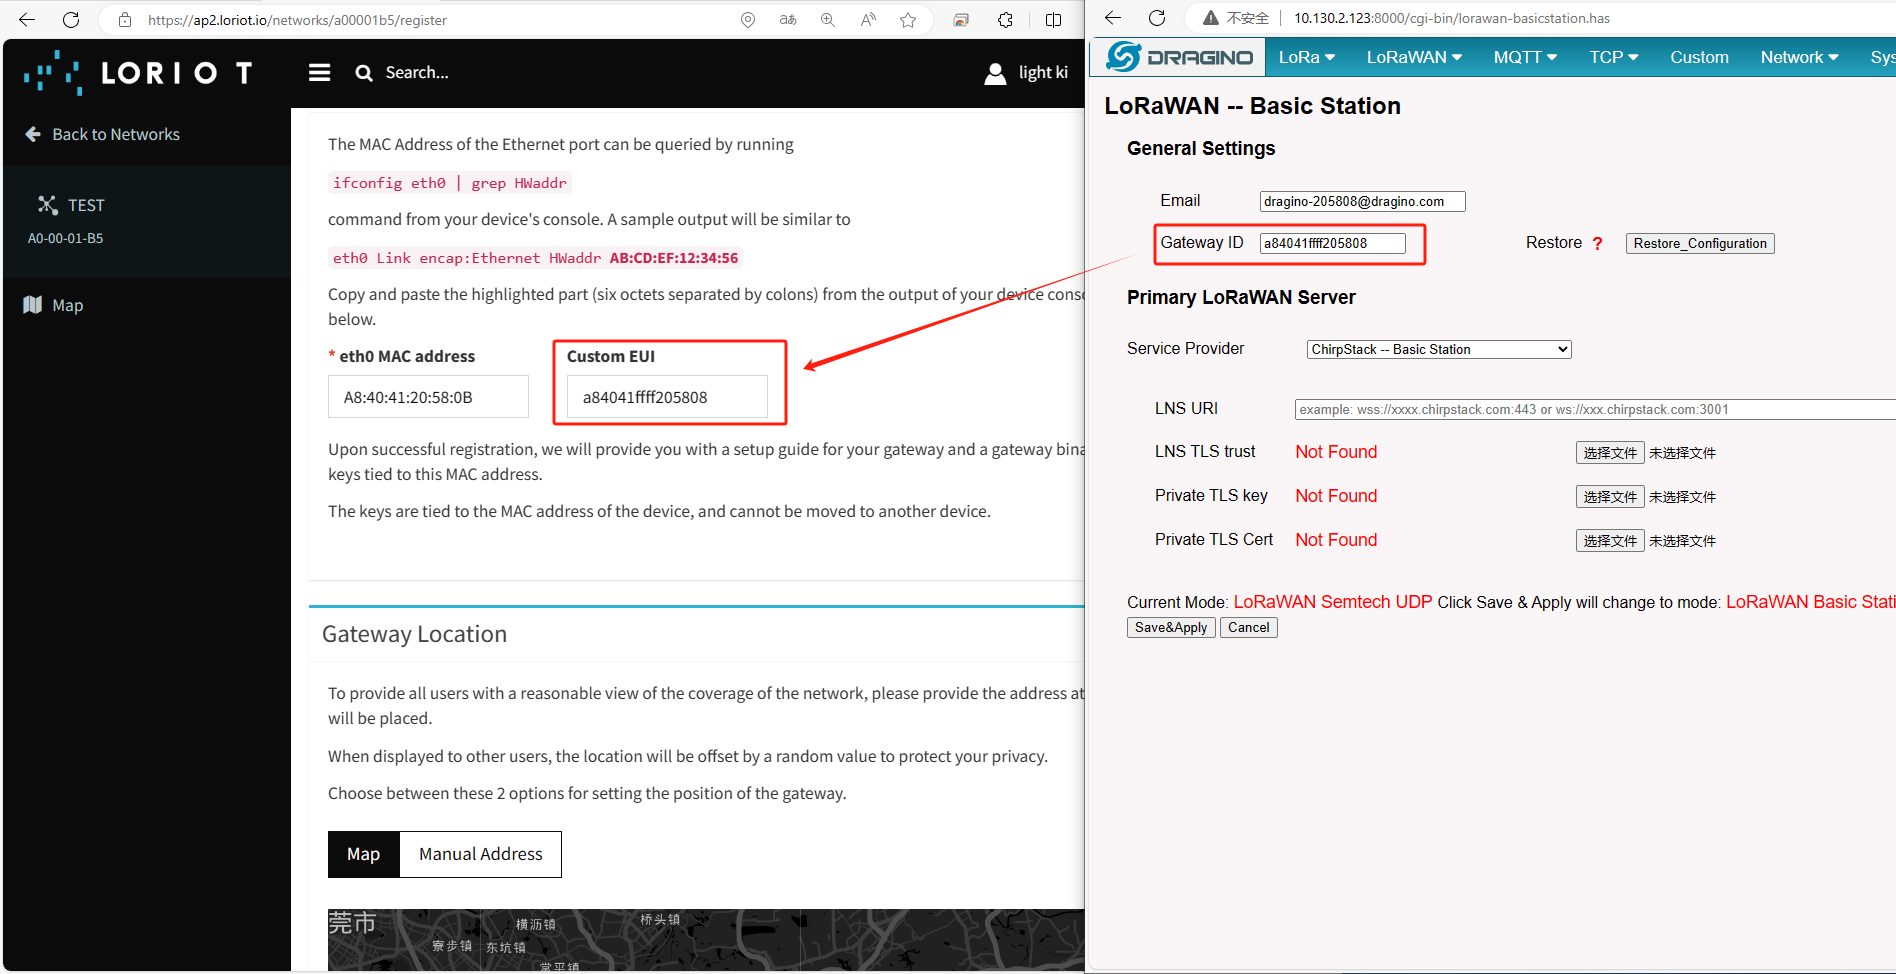Go Back to Networks
This screenshot has height=974, width=1896.
pos(116,134)
